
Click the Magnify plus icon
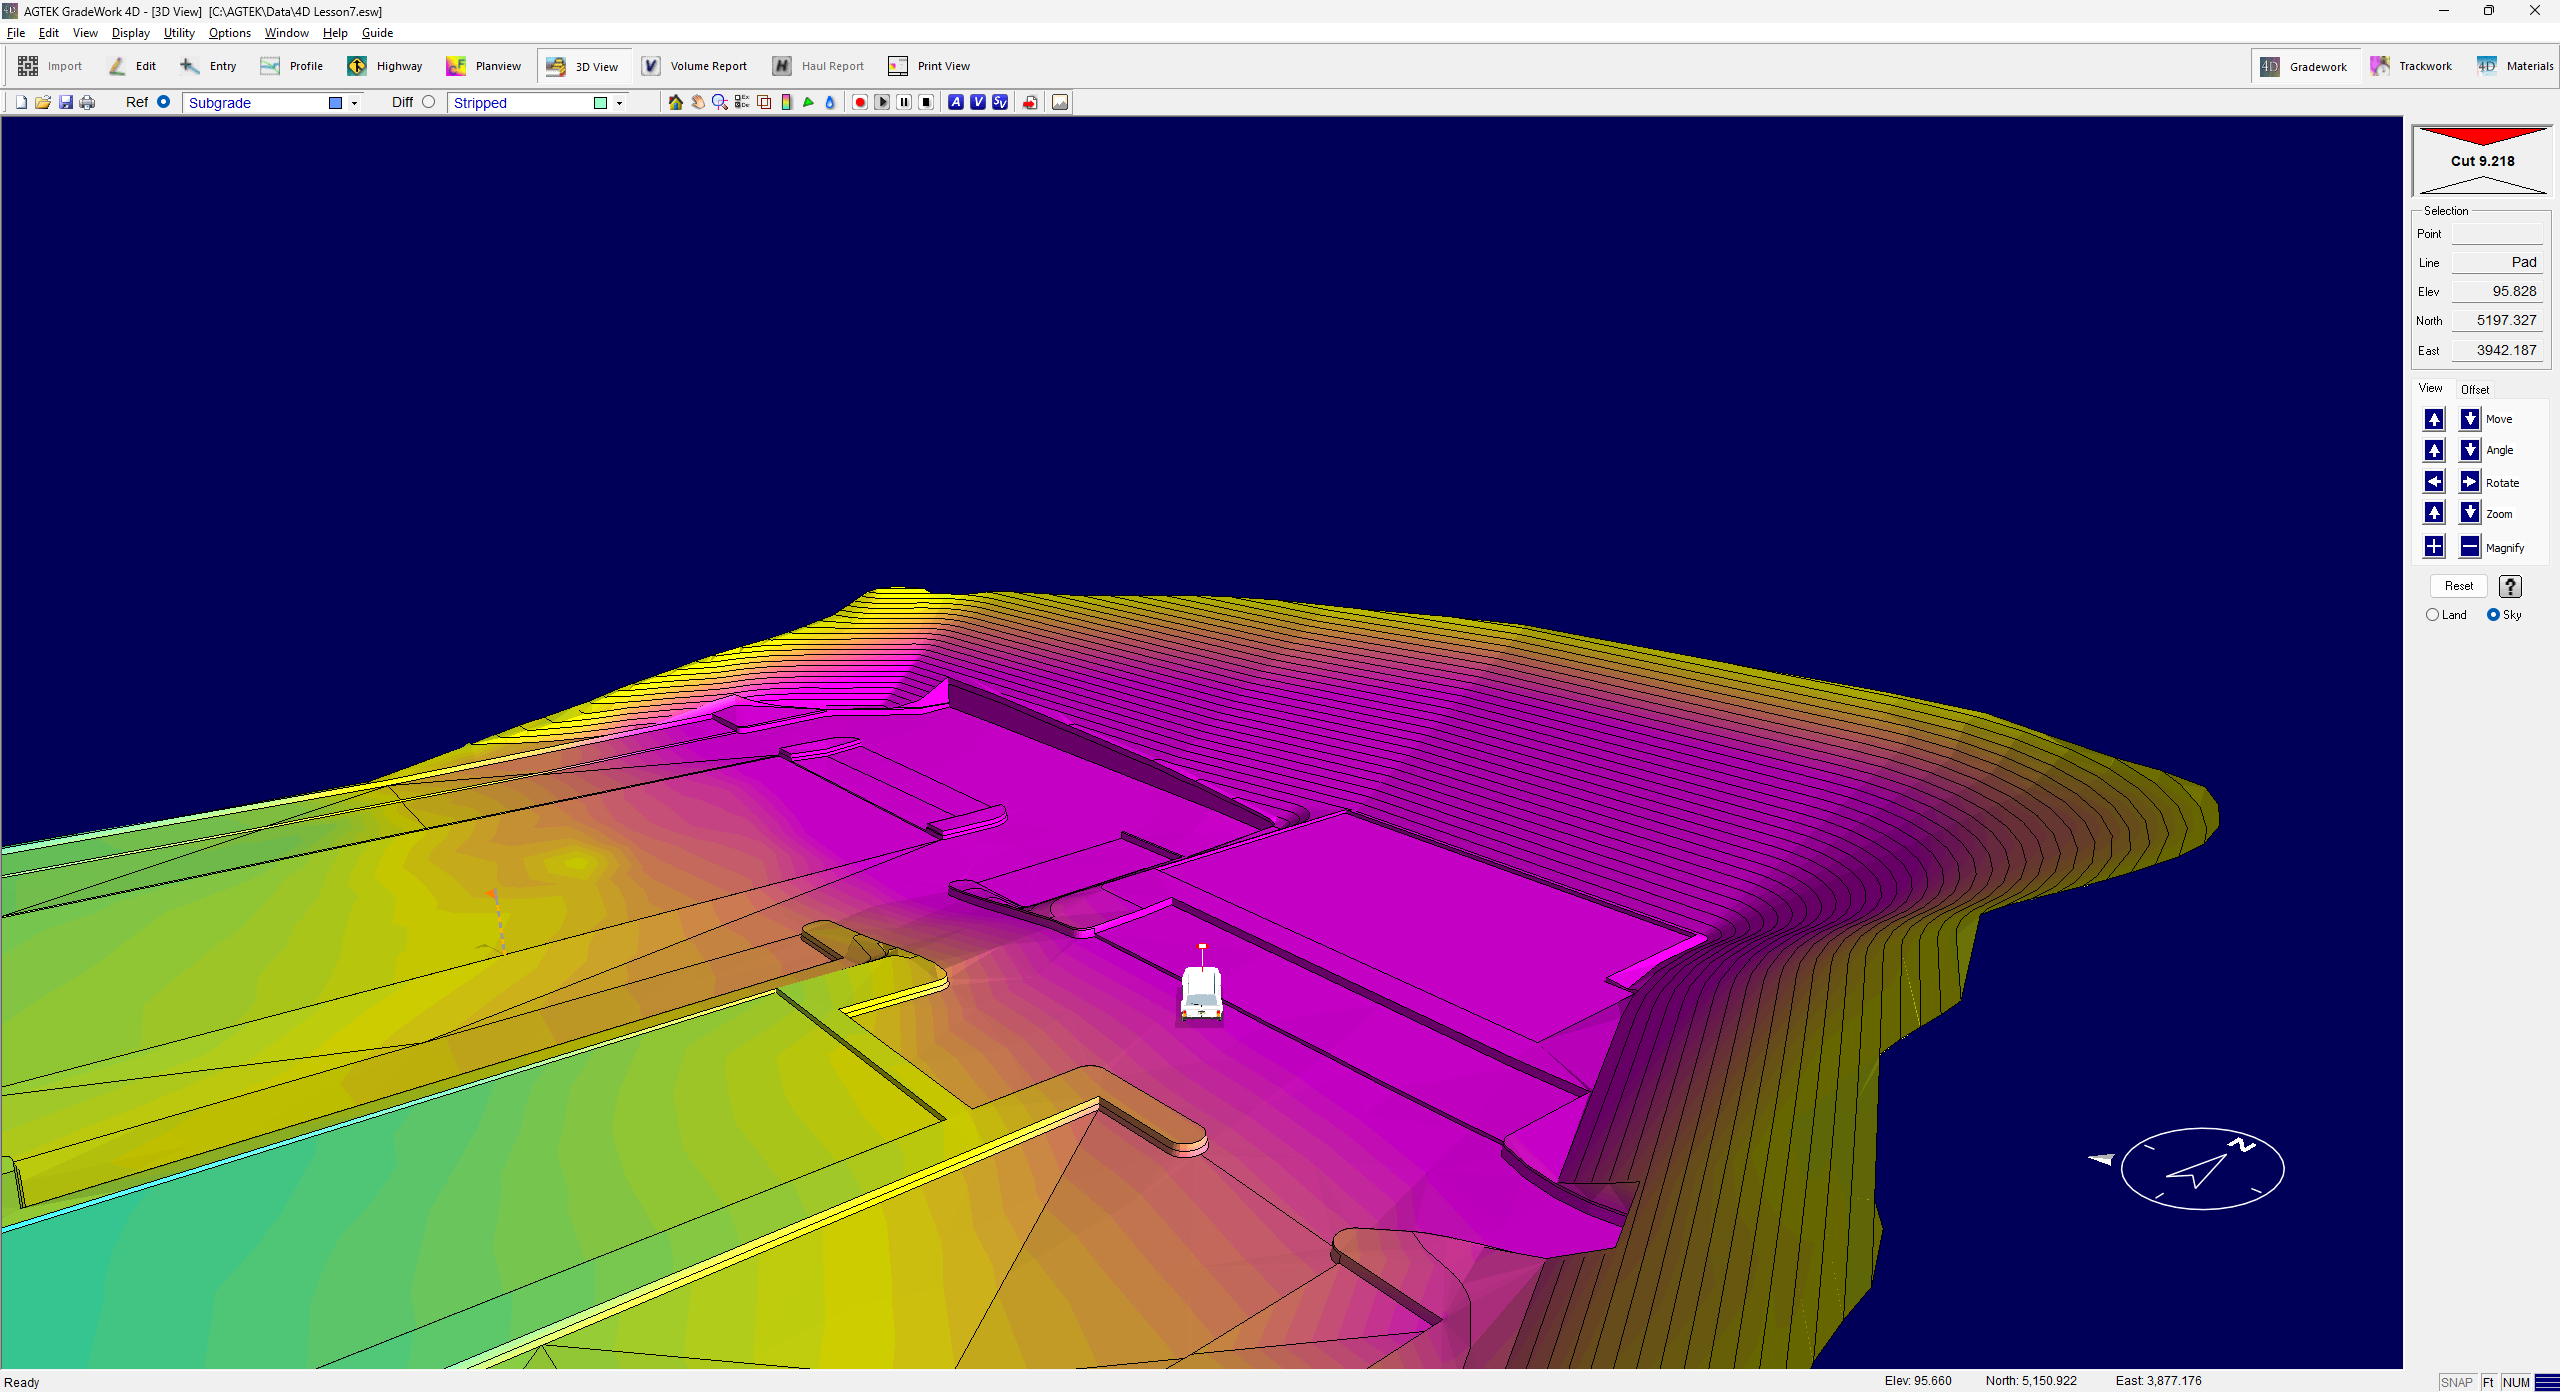2434,547
